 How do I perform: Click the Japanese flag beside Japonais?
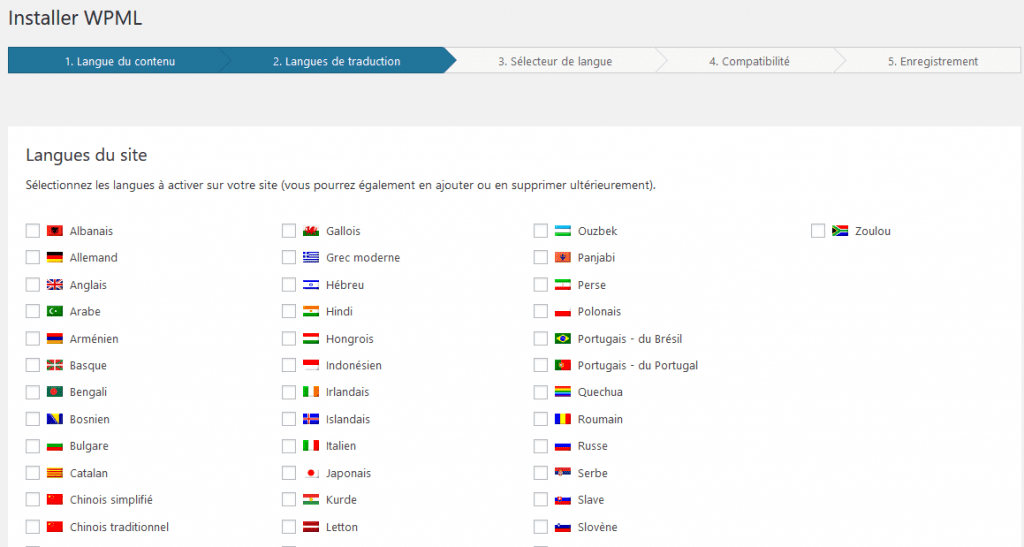[311, 473]
